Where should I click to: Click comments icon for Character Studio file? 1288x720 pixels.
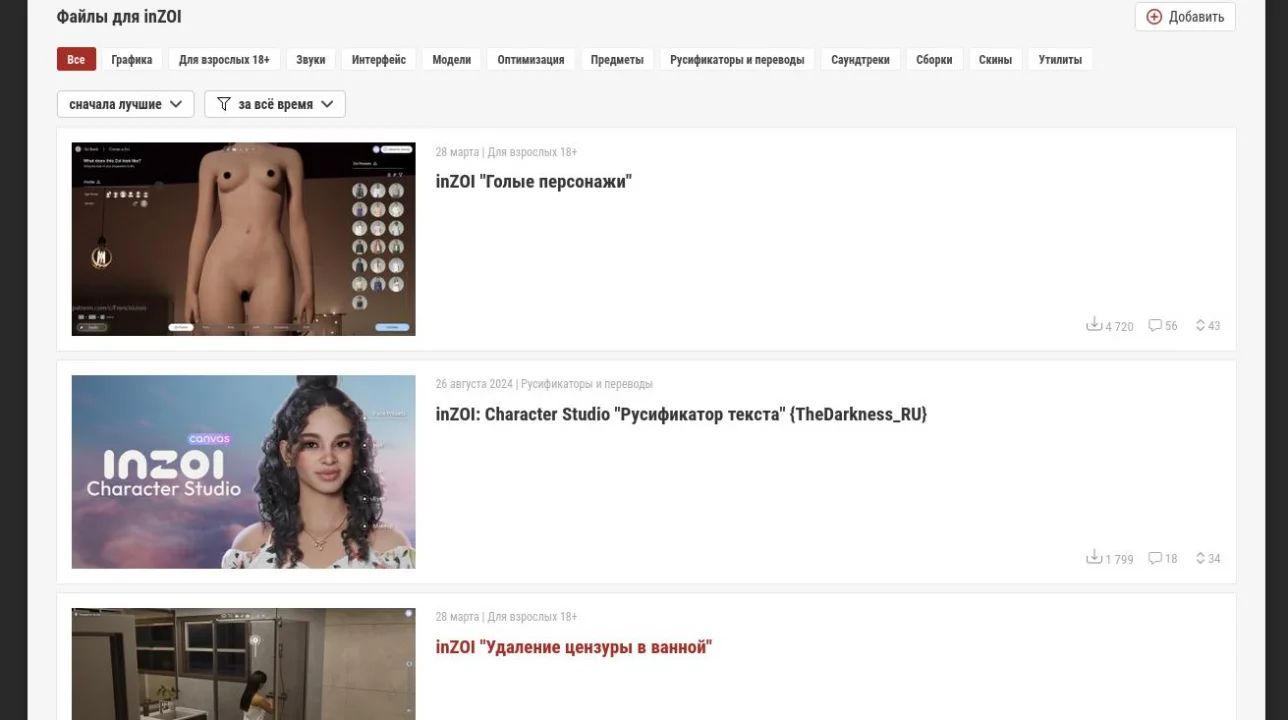coord(1155,558)
